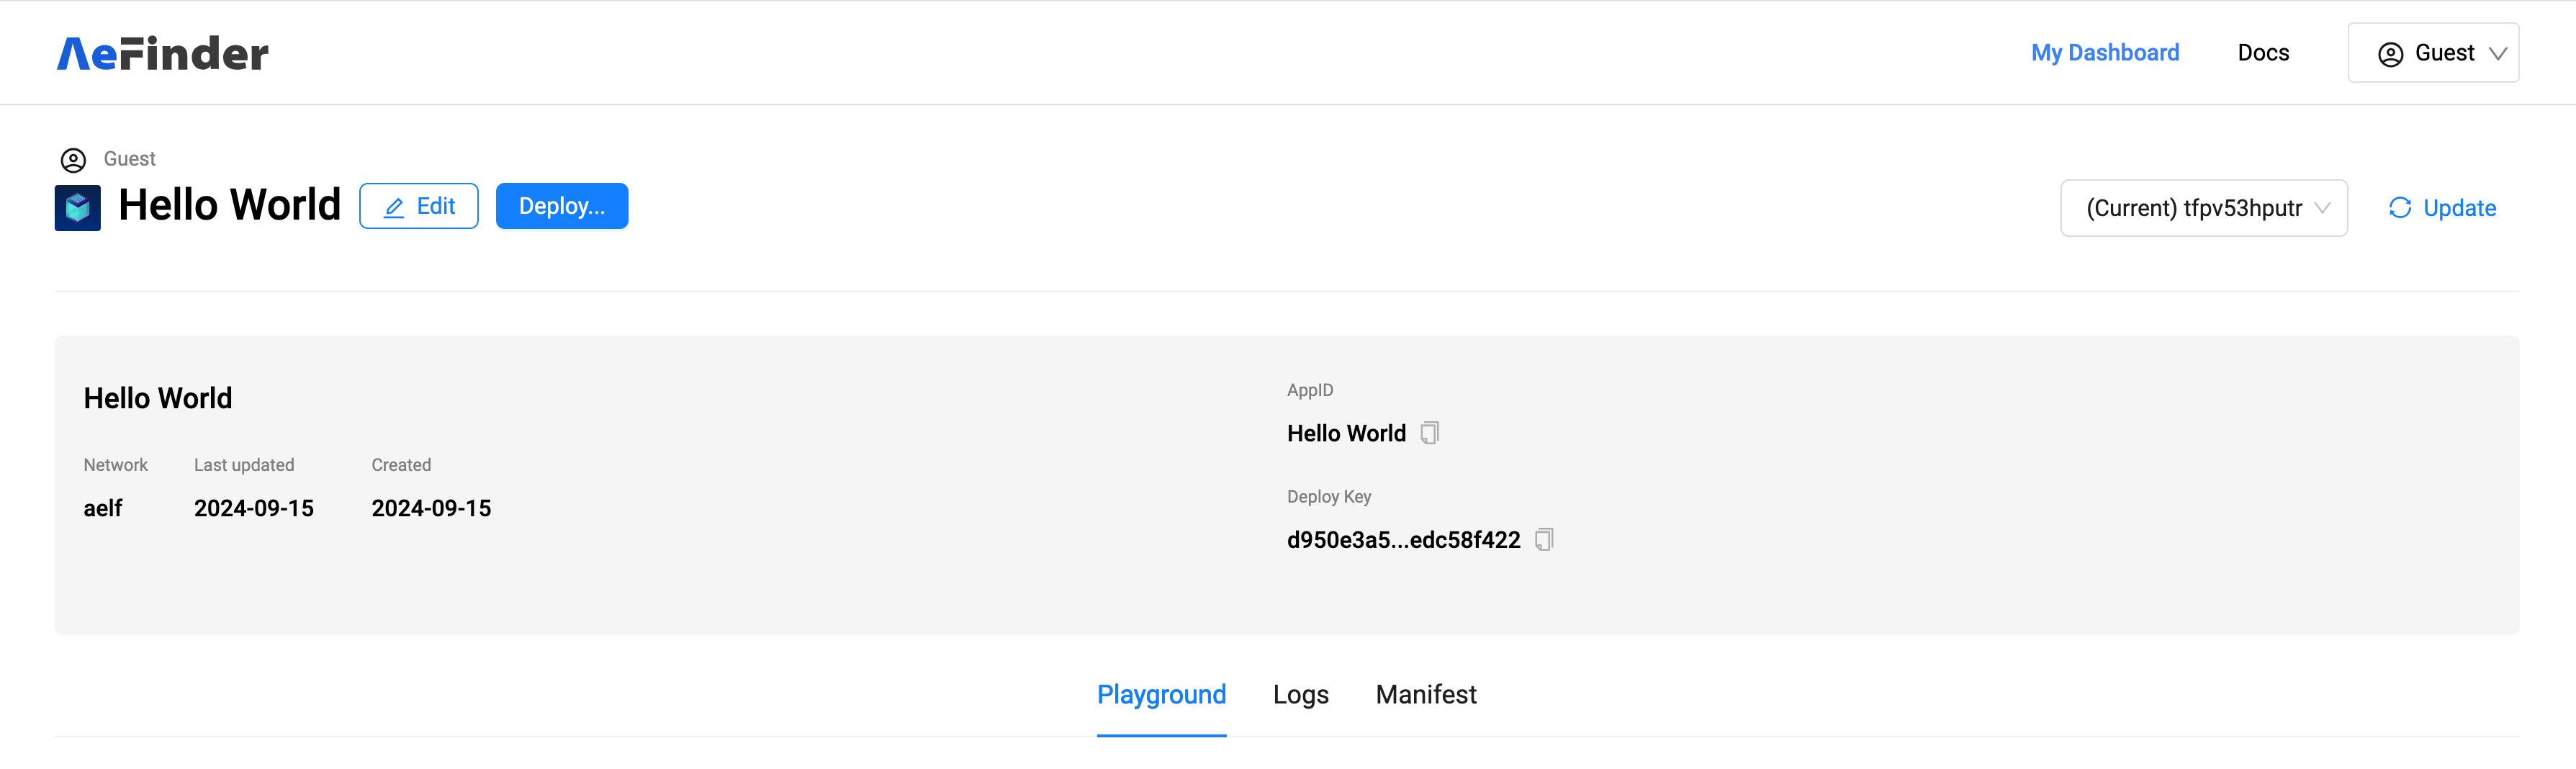
Task: Copy the AppID using its copy icon
Action: (1430, 433)
